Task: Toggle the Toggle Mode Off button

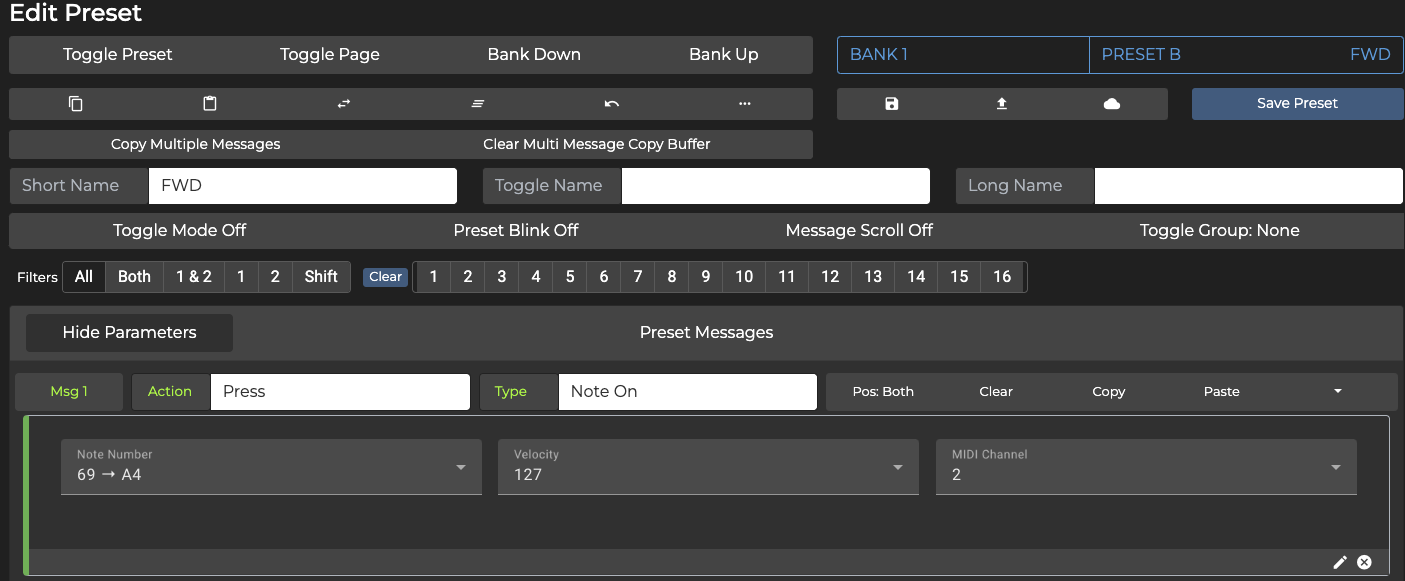Action: (180, 231)
